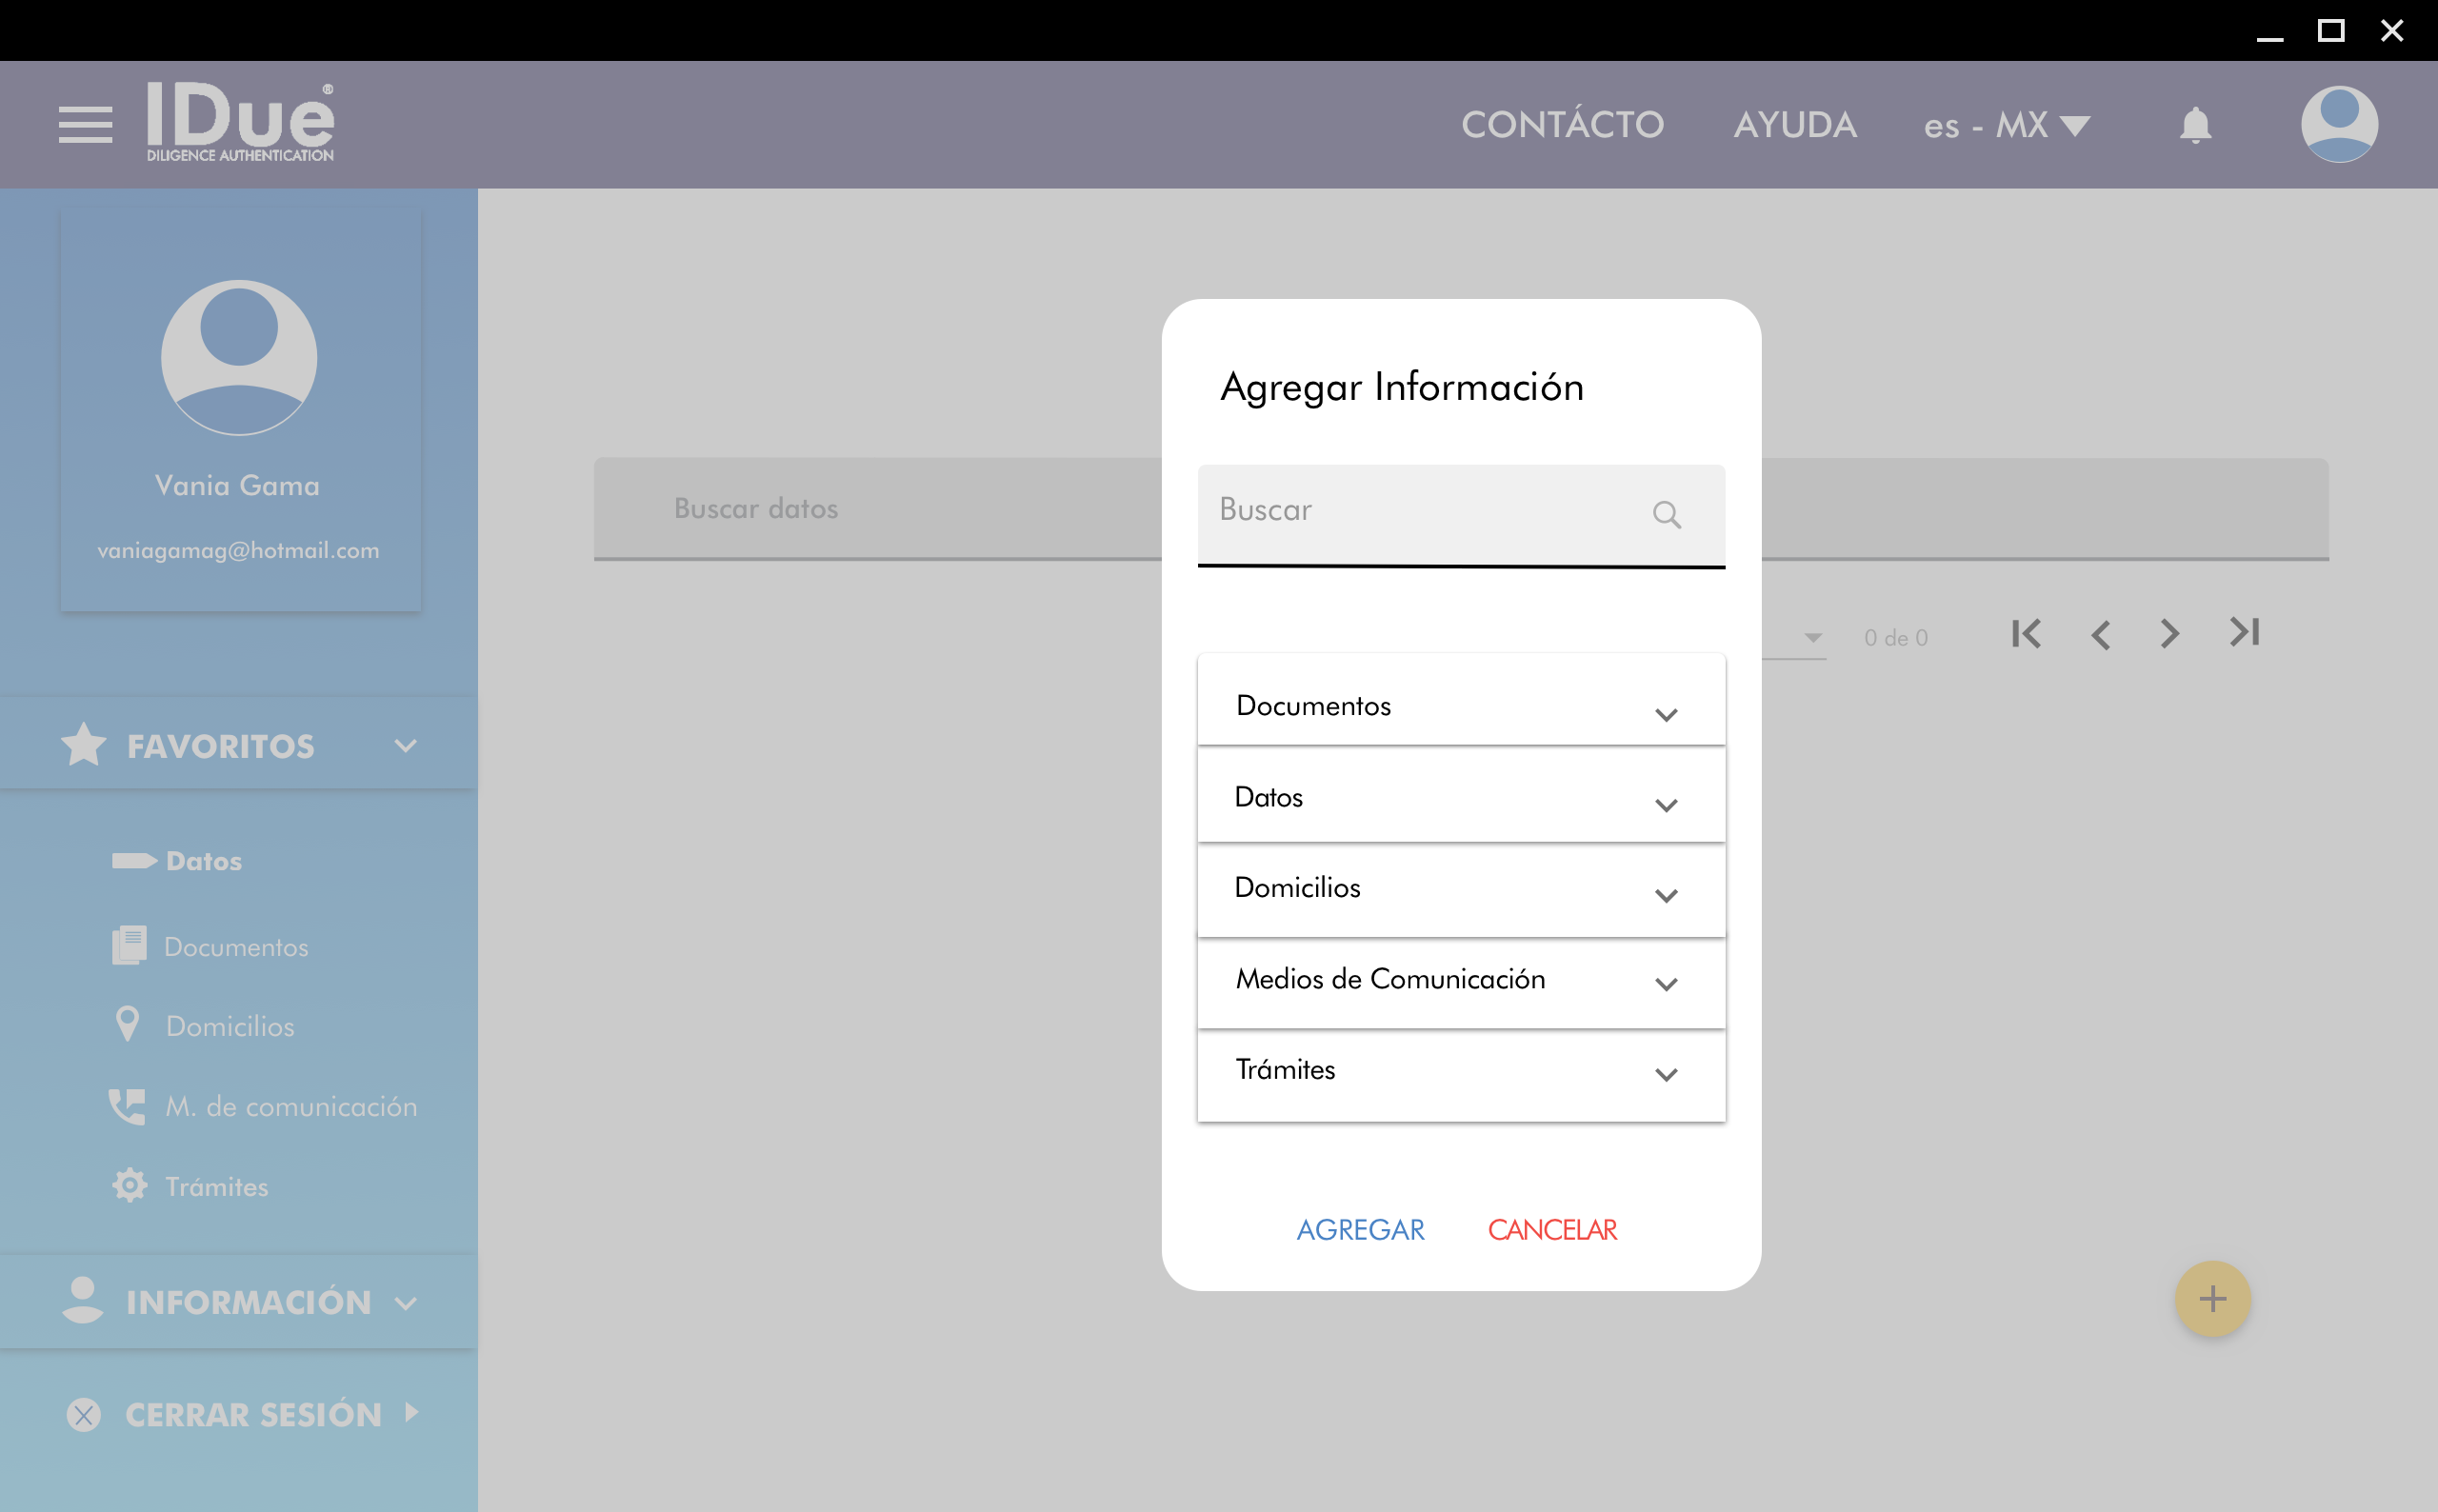The image size is (2438, 1512).
Task: Go to last page pagination icon
Action: coord(2244,633)
